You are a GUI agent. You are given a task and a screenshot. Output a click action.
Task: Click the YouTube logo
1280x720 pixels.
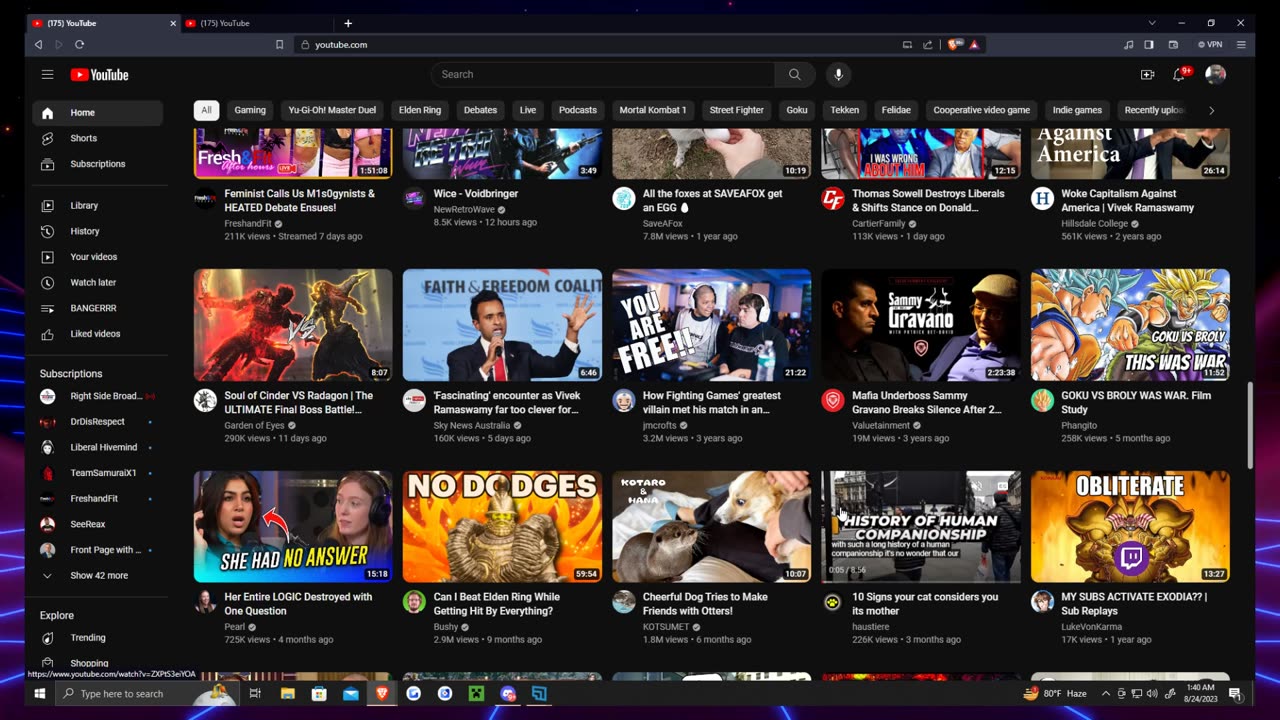[x=99, y=74]
